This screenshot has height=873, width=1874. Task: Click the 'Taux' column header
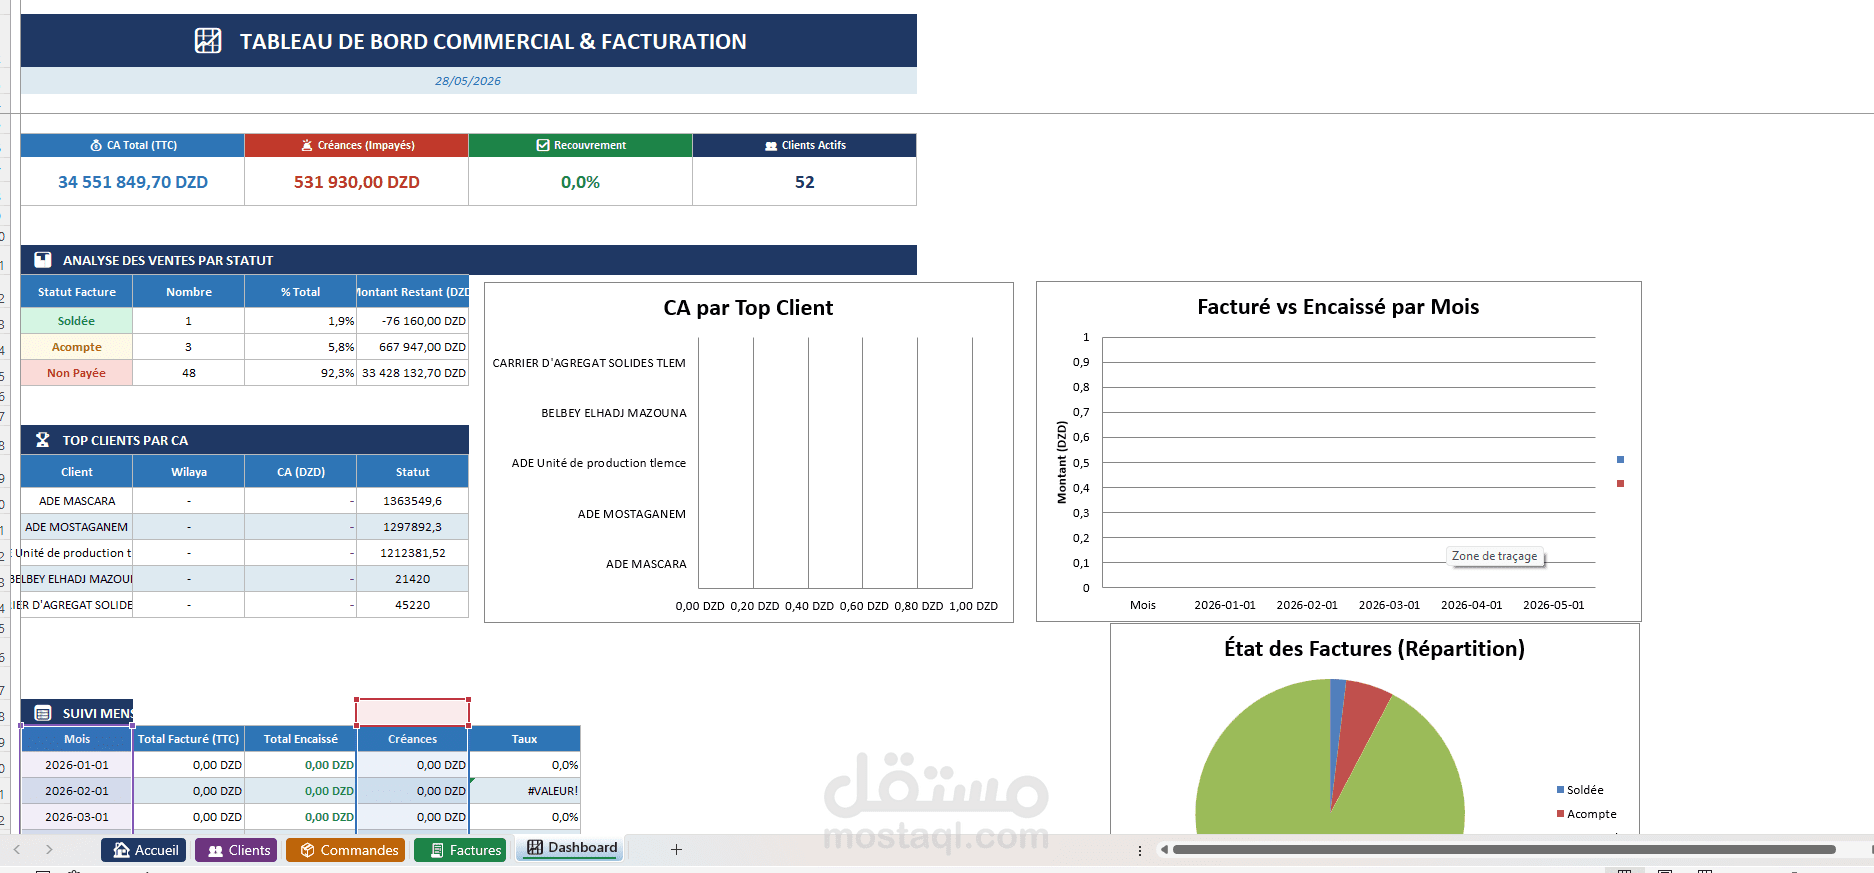pos(525,739)
